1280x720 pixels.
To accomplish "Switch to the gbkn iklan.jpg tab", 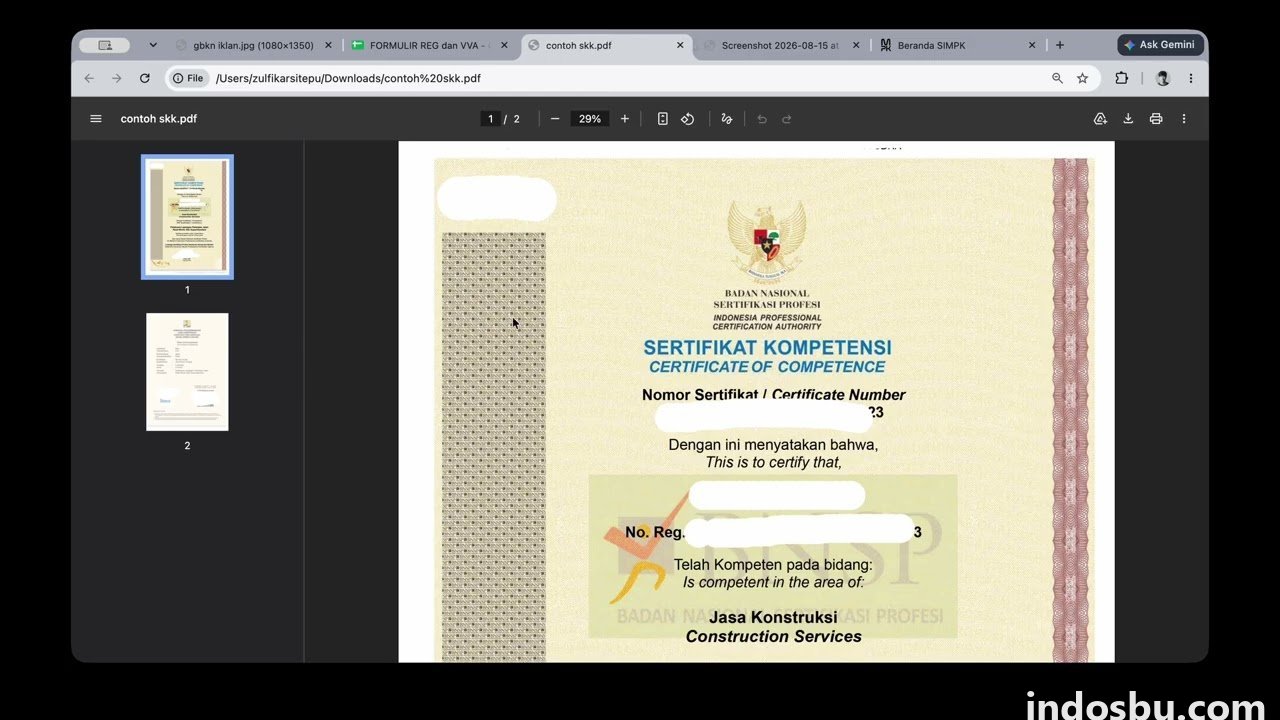I will coord(253,45).
